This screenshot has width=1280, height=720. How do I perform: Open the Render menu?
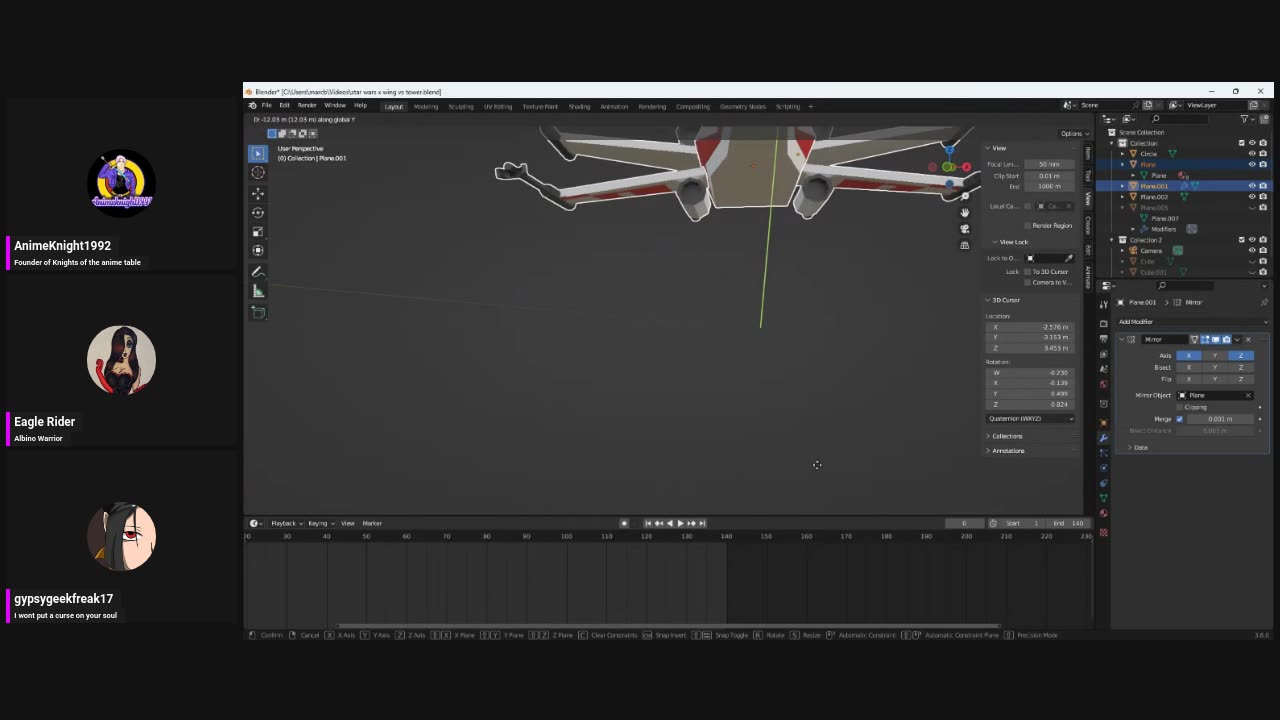pos(307,106)
